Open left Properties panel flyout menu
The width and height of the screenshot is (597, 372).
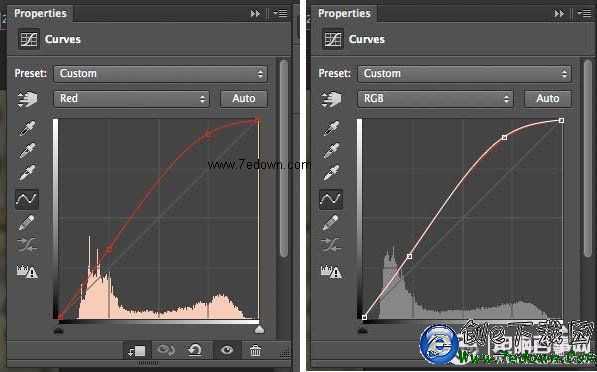[281, 14]
